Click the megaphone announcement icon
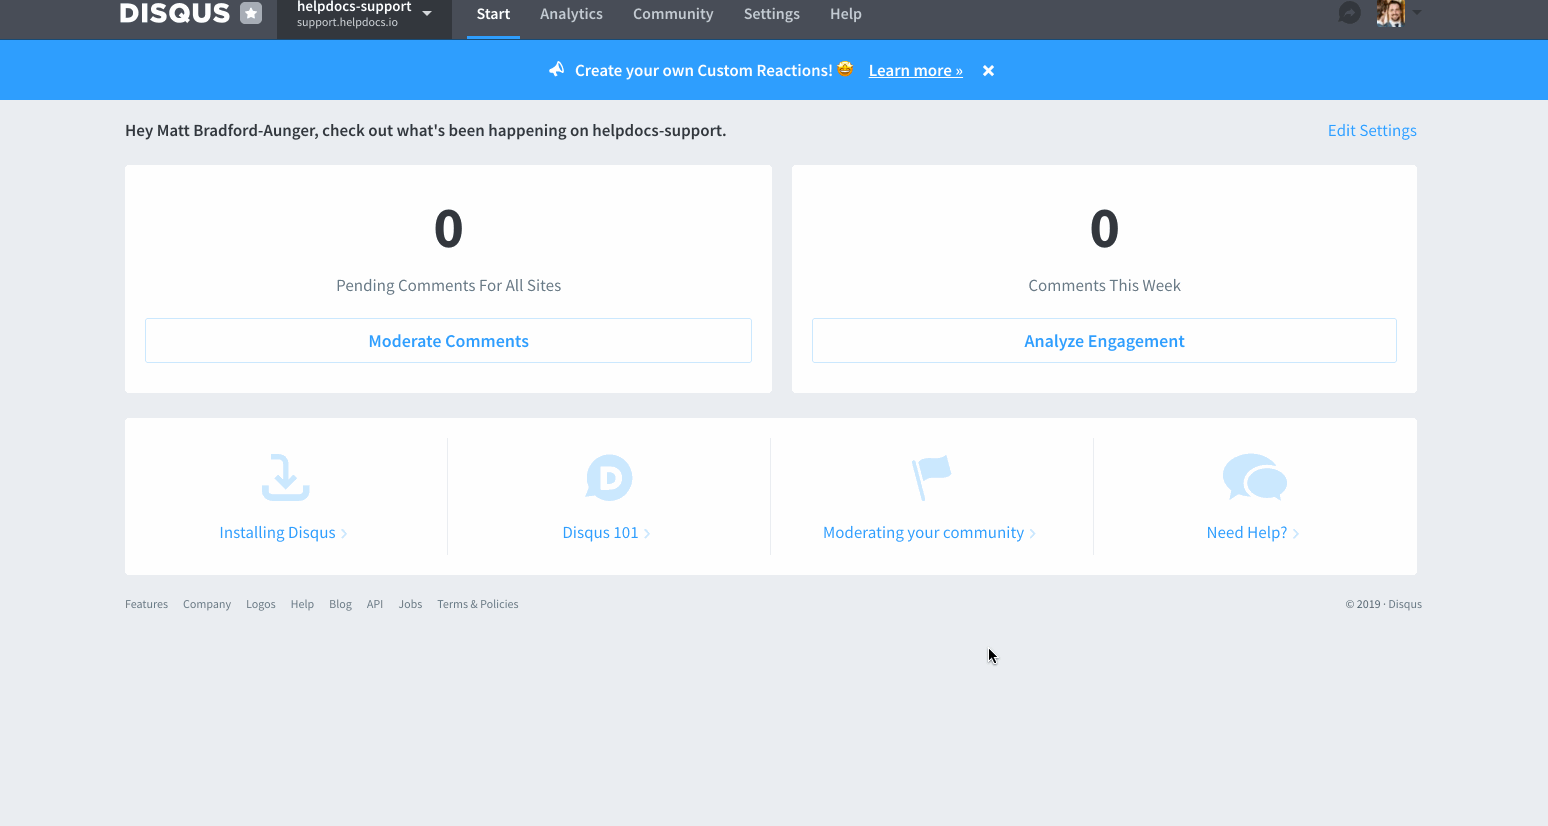Image resolution: width=1548 pixels, height=826 pixels. 557,69
